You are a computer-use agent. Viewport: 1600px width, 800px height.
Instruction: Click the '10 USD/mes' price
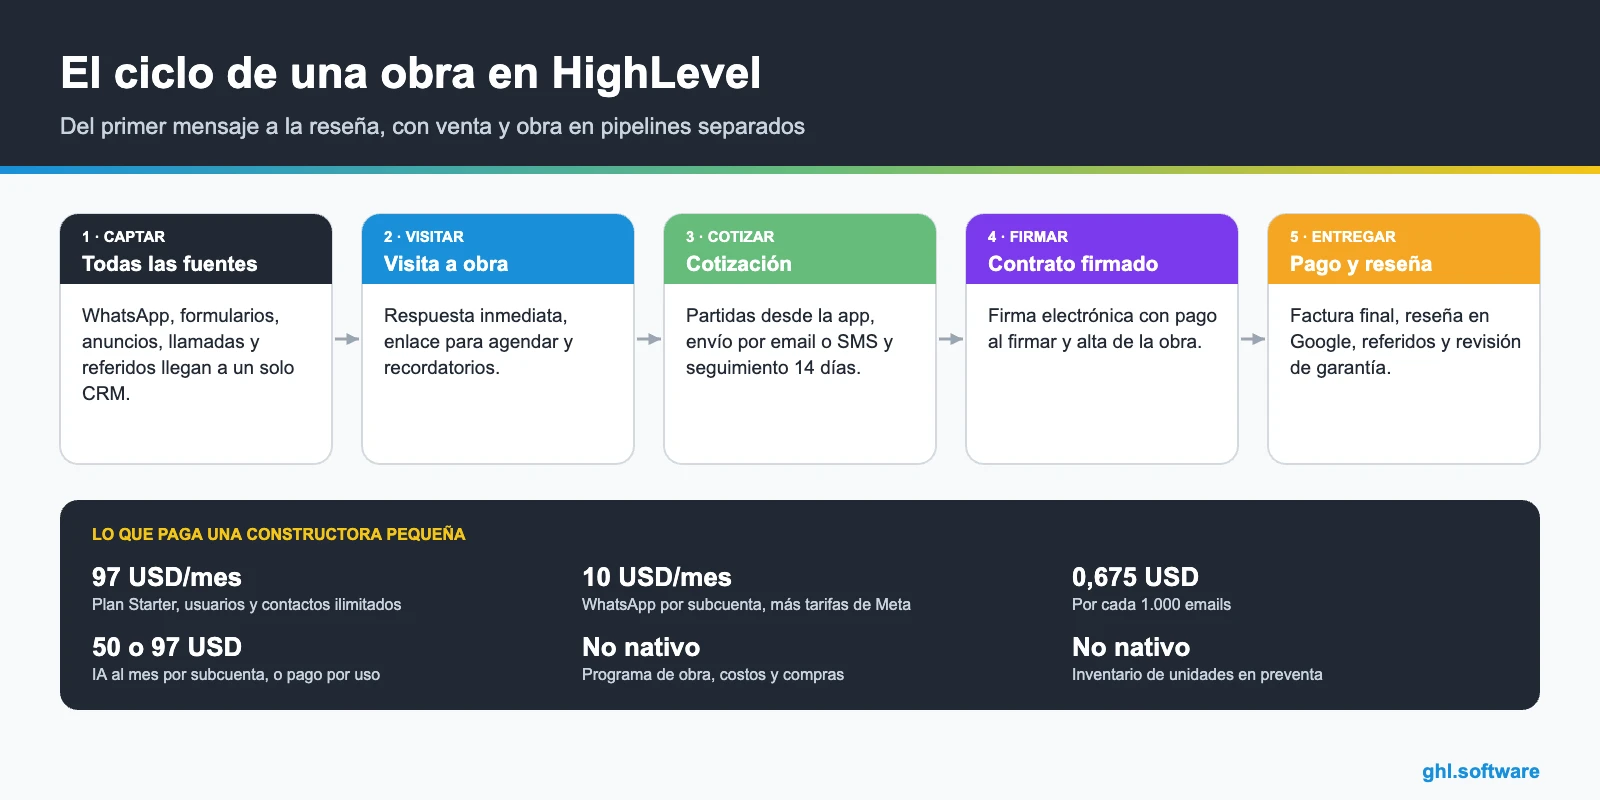pyautogui.click(x=656, y=577)
